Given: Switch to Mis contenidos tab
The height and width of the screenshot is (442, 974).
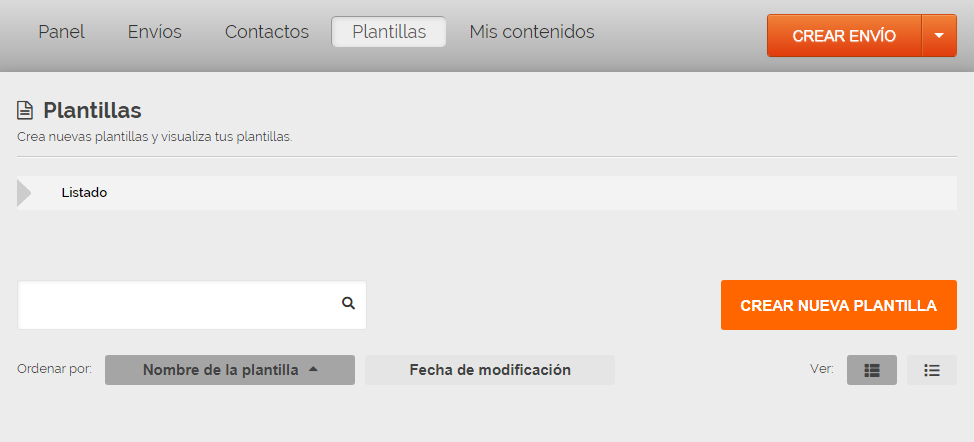Looking at the screenshot, I should click(532, 32).
